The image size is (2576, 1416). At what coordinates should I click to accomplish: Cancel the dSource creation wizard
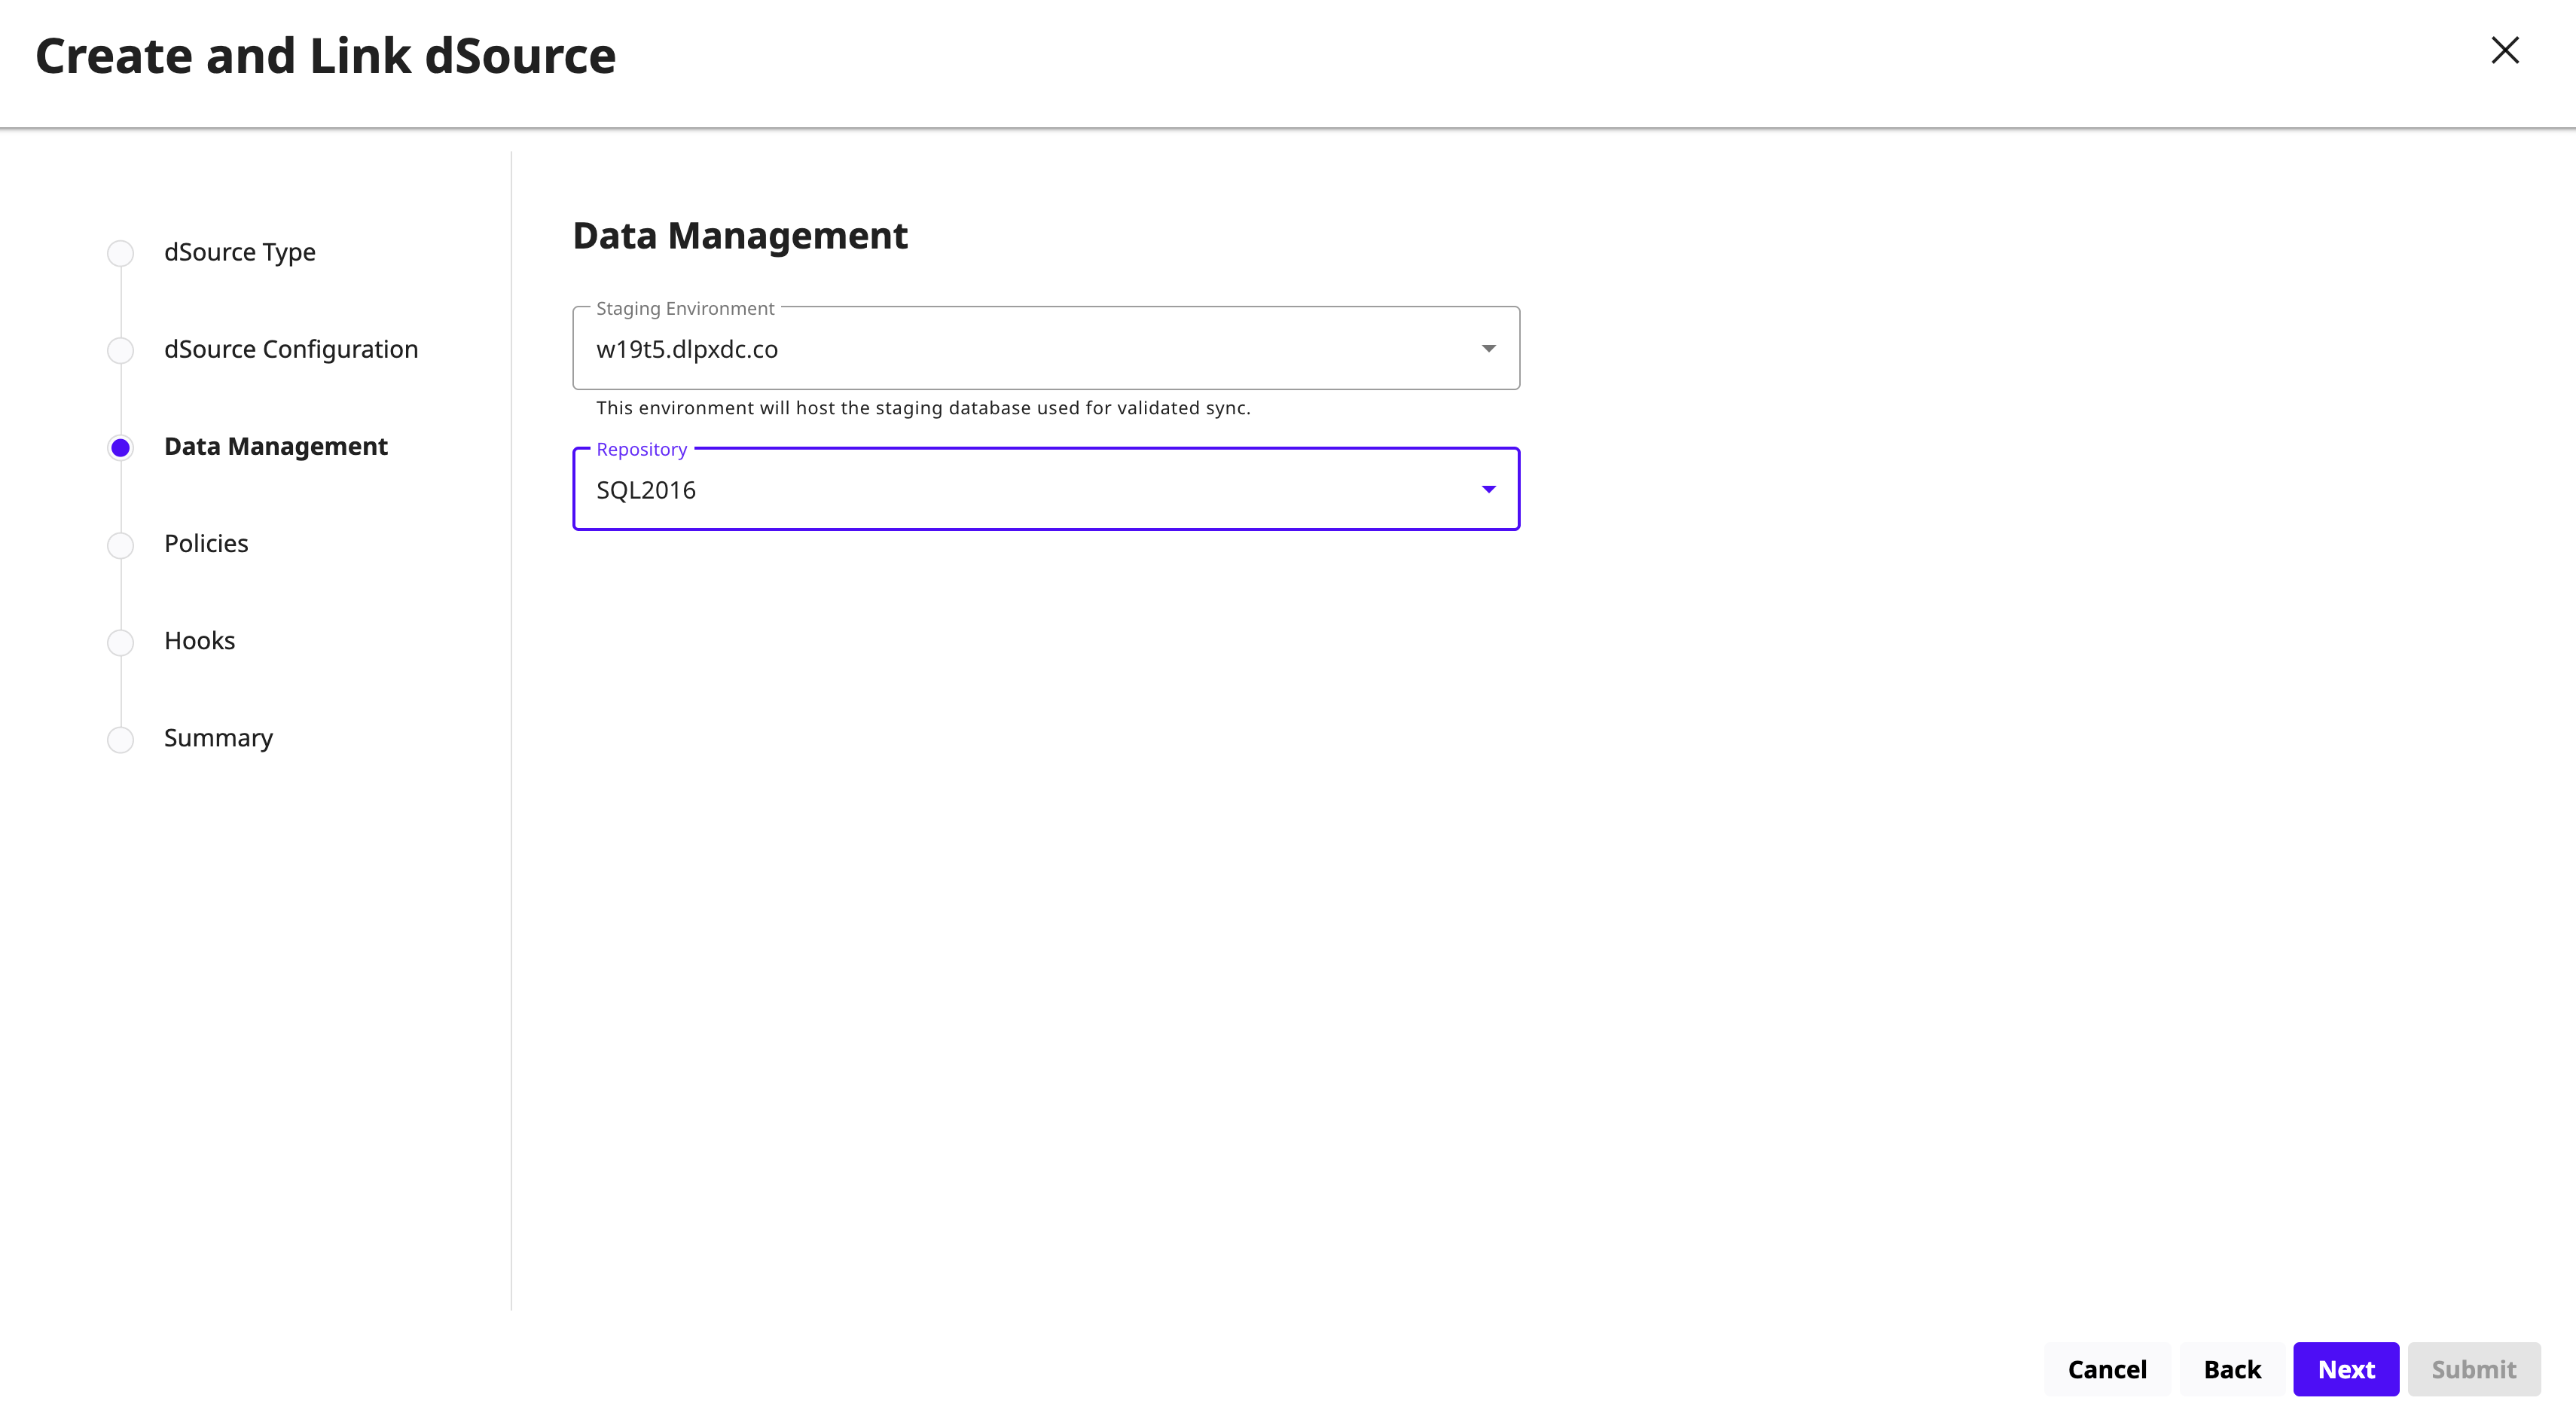[x=2107, y=1369]
